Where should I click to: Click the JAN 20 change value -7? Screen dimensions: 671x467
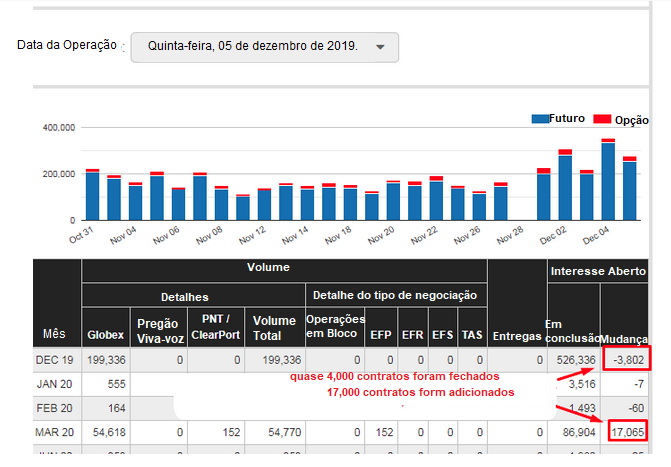coord(639,384)
